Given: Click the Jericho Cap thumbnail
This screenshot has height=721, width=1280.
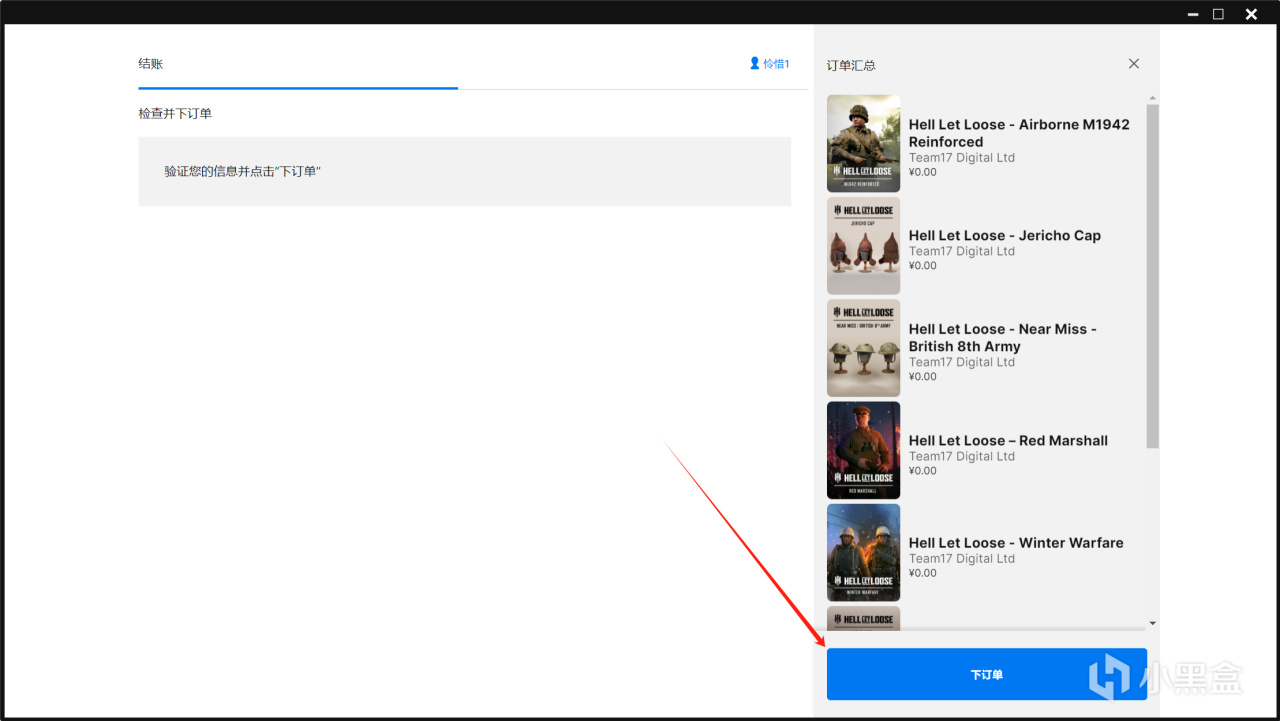Looking at the screenshot, I should (x=863, y=246).
